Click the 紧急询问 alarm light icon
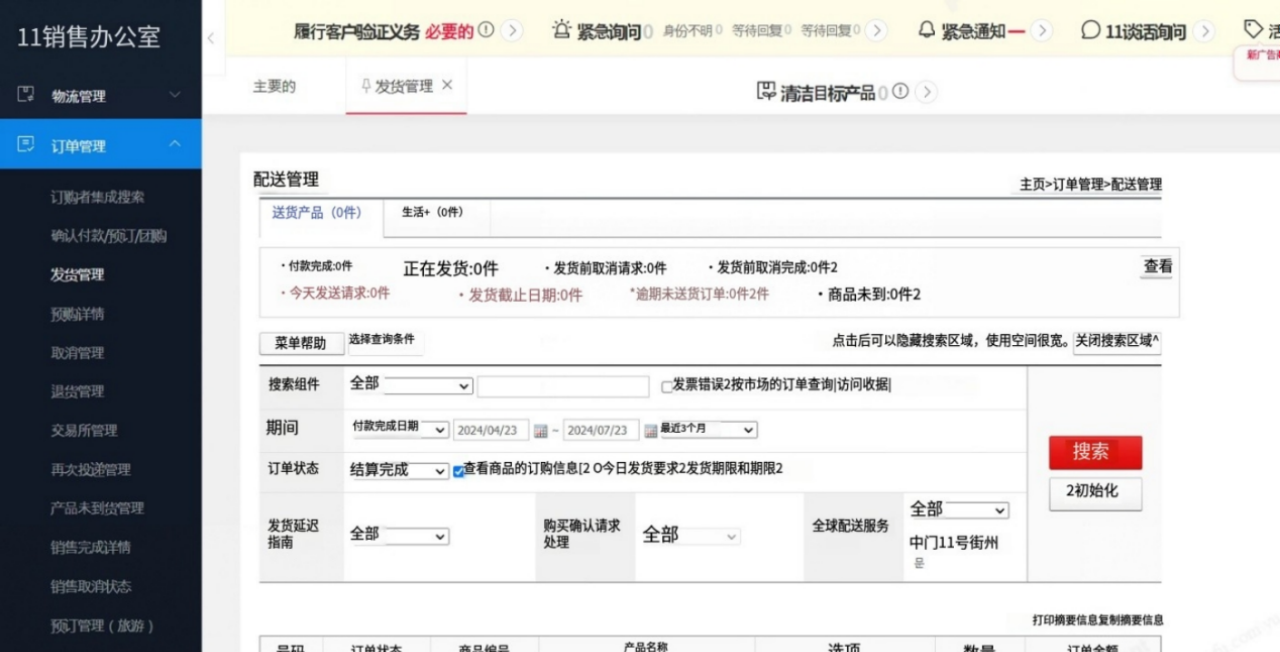1280x652 pixels. point(562,30)
